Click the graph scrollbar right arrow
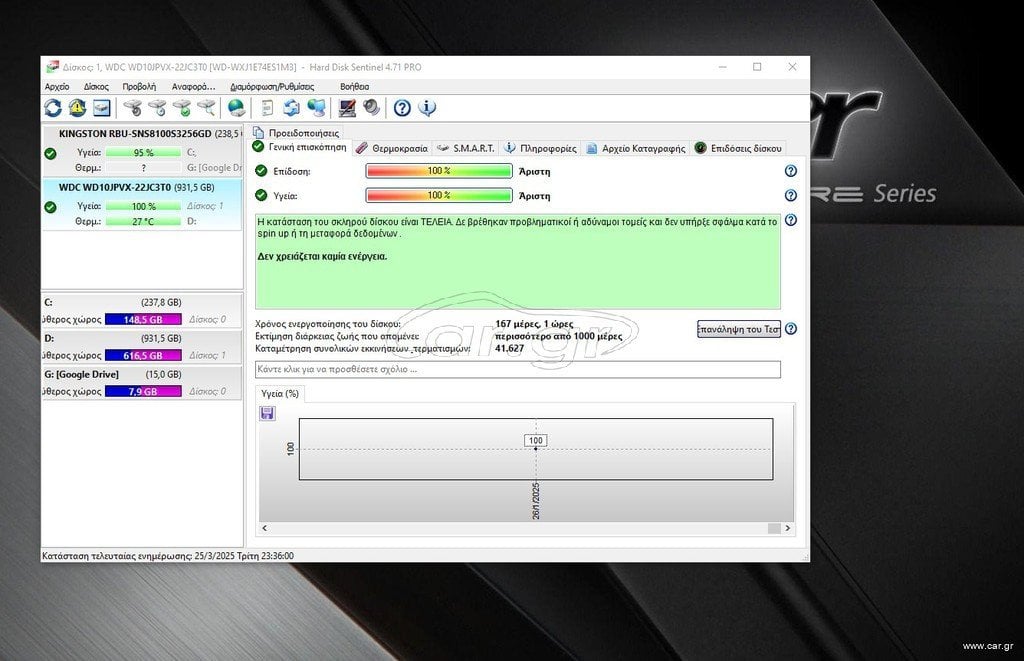This screenshot has width=1024, height=661. click(788, 528)
